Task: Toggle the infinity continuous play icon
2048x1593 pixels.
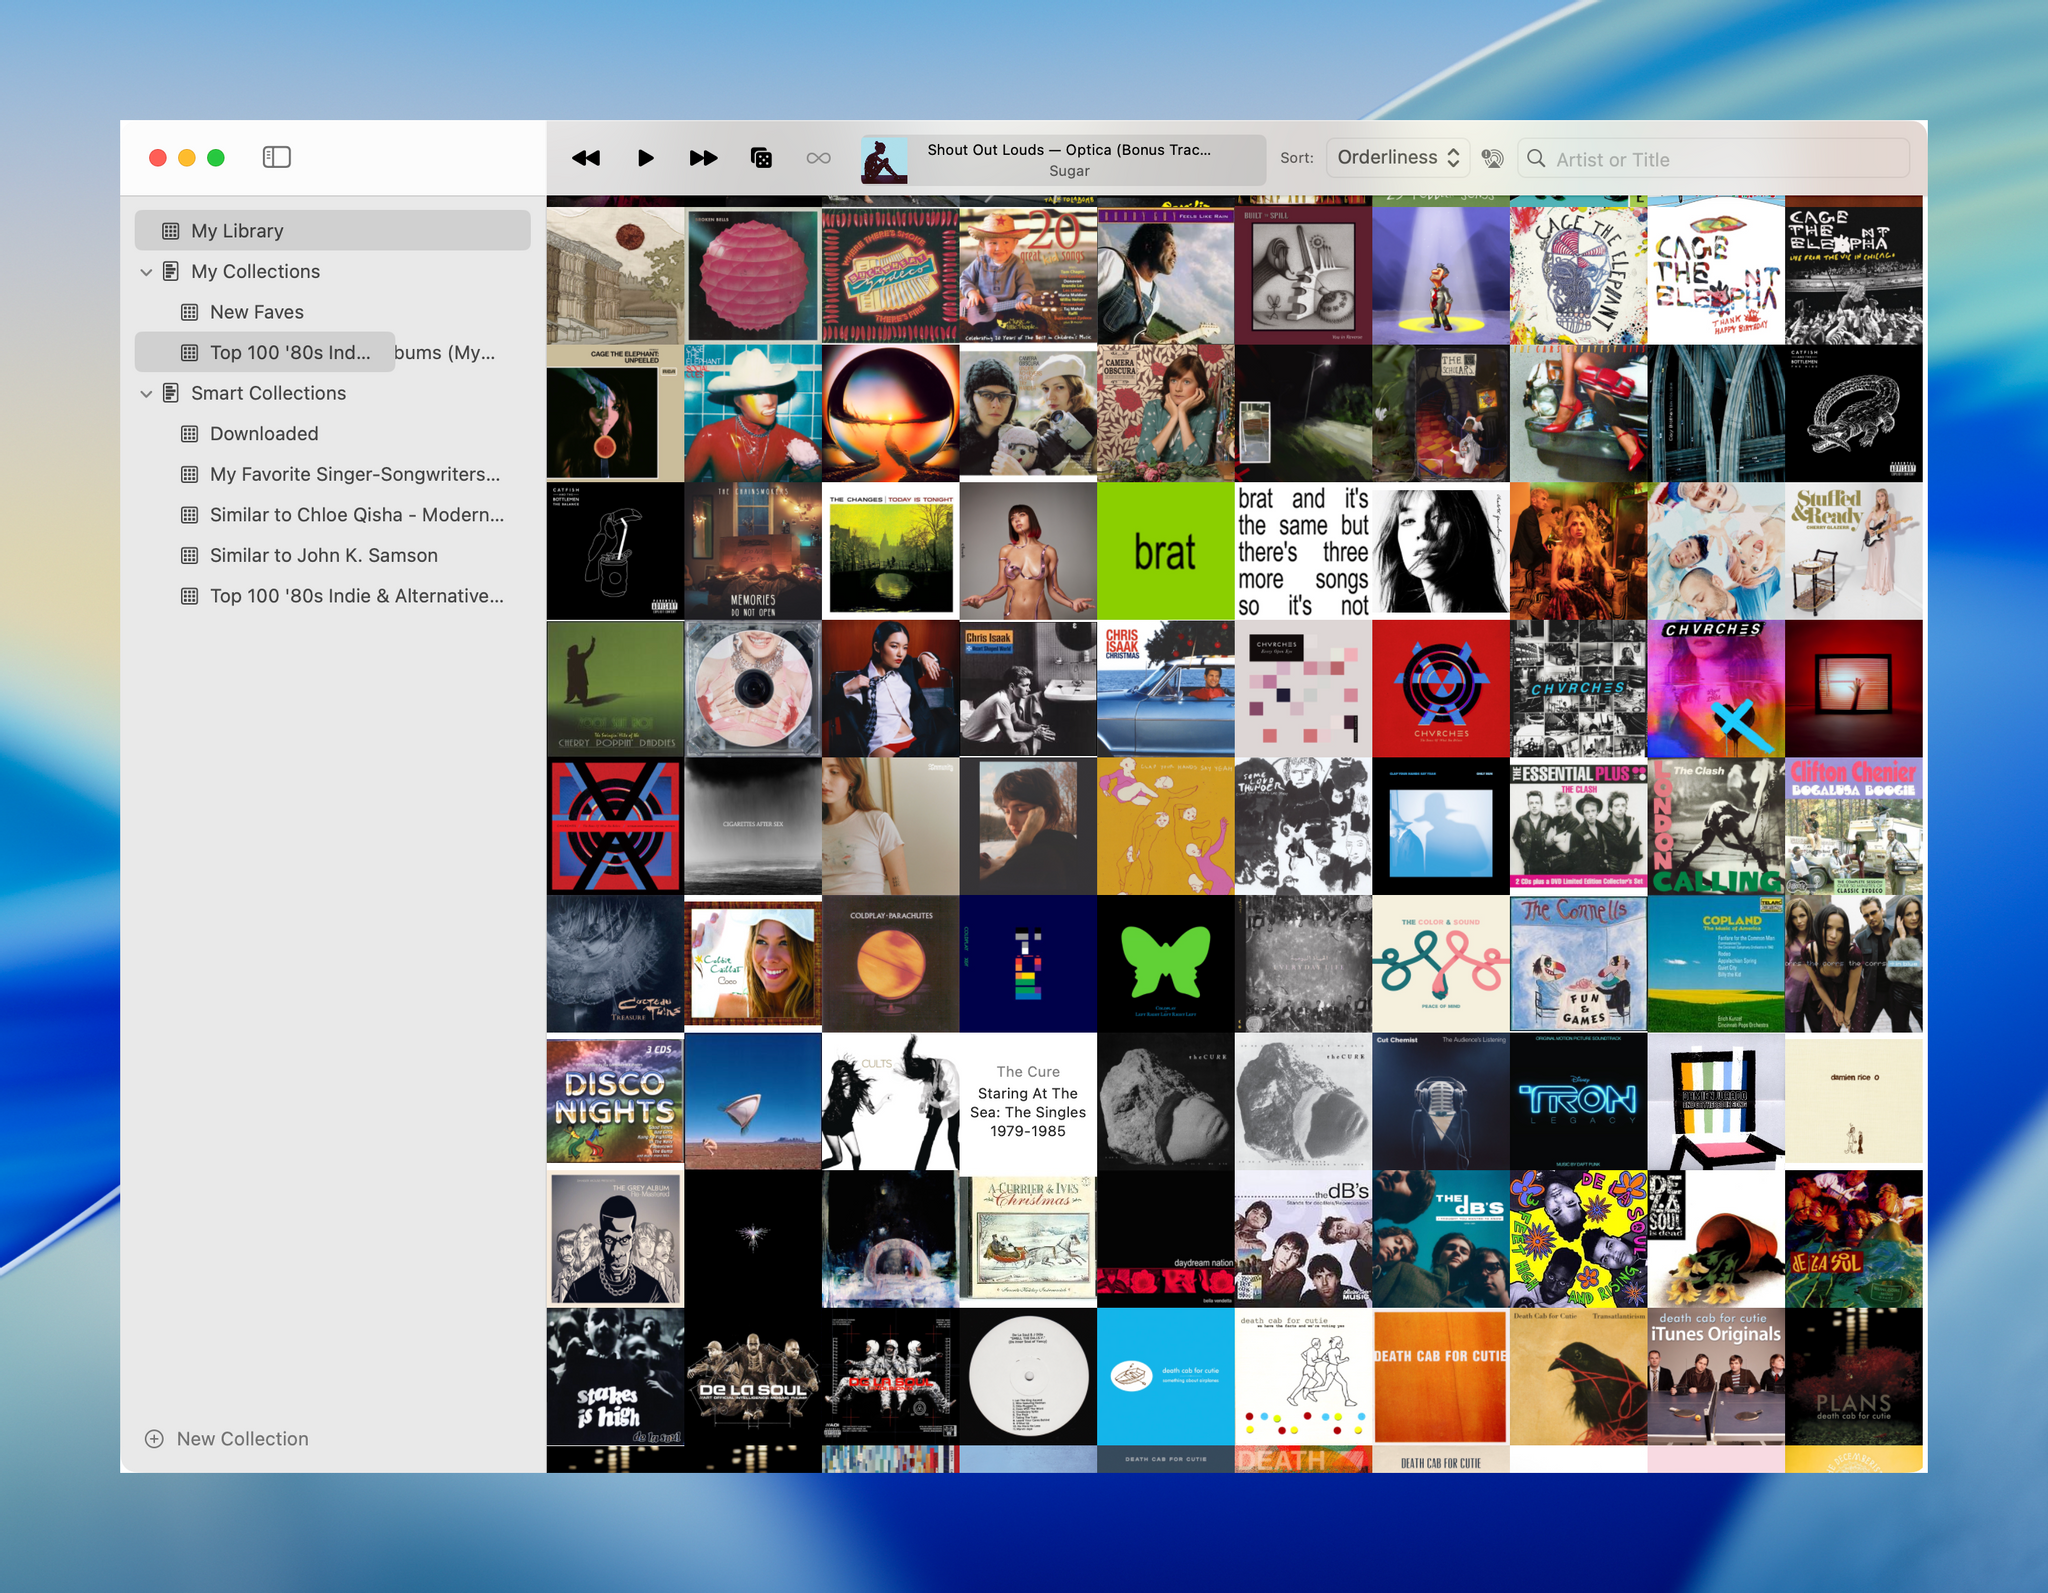Action: [818, 158]
